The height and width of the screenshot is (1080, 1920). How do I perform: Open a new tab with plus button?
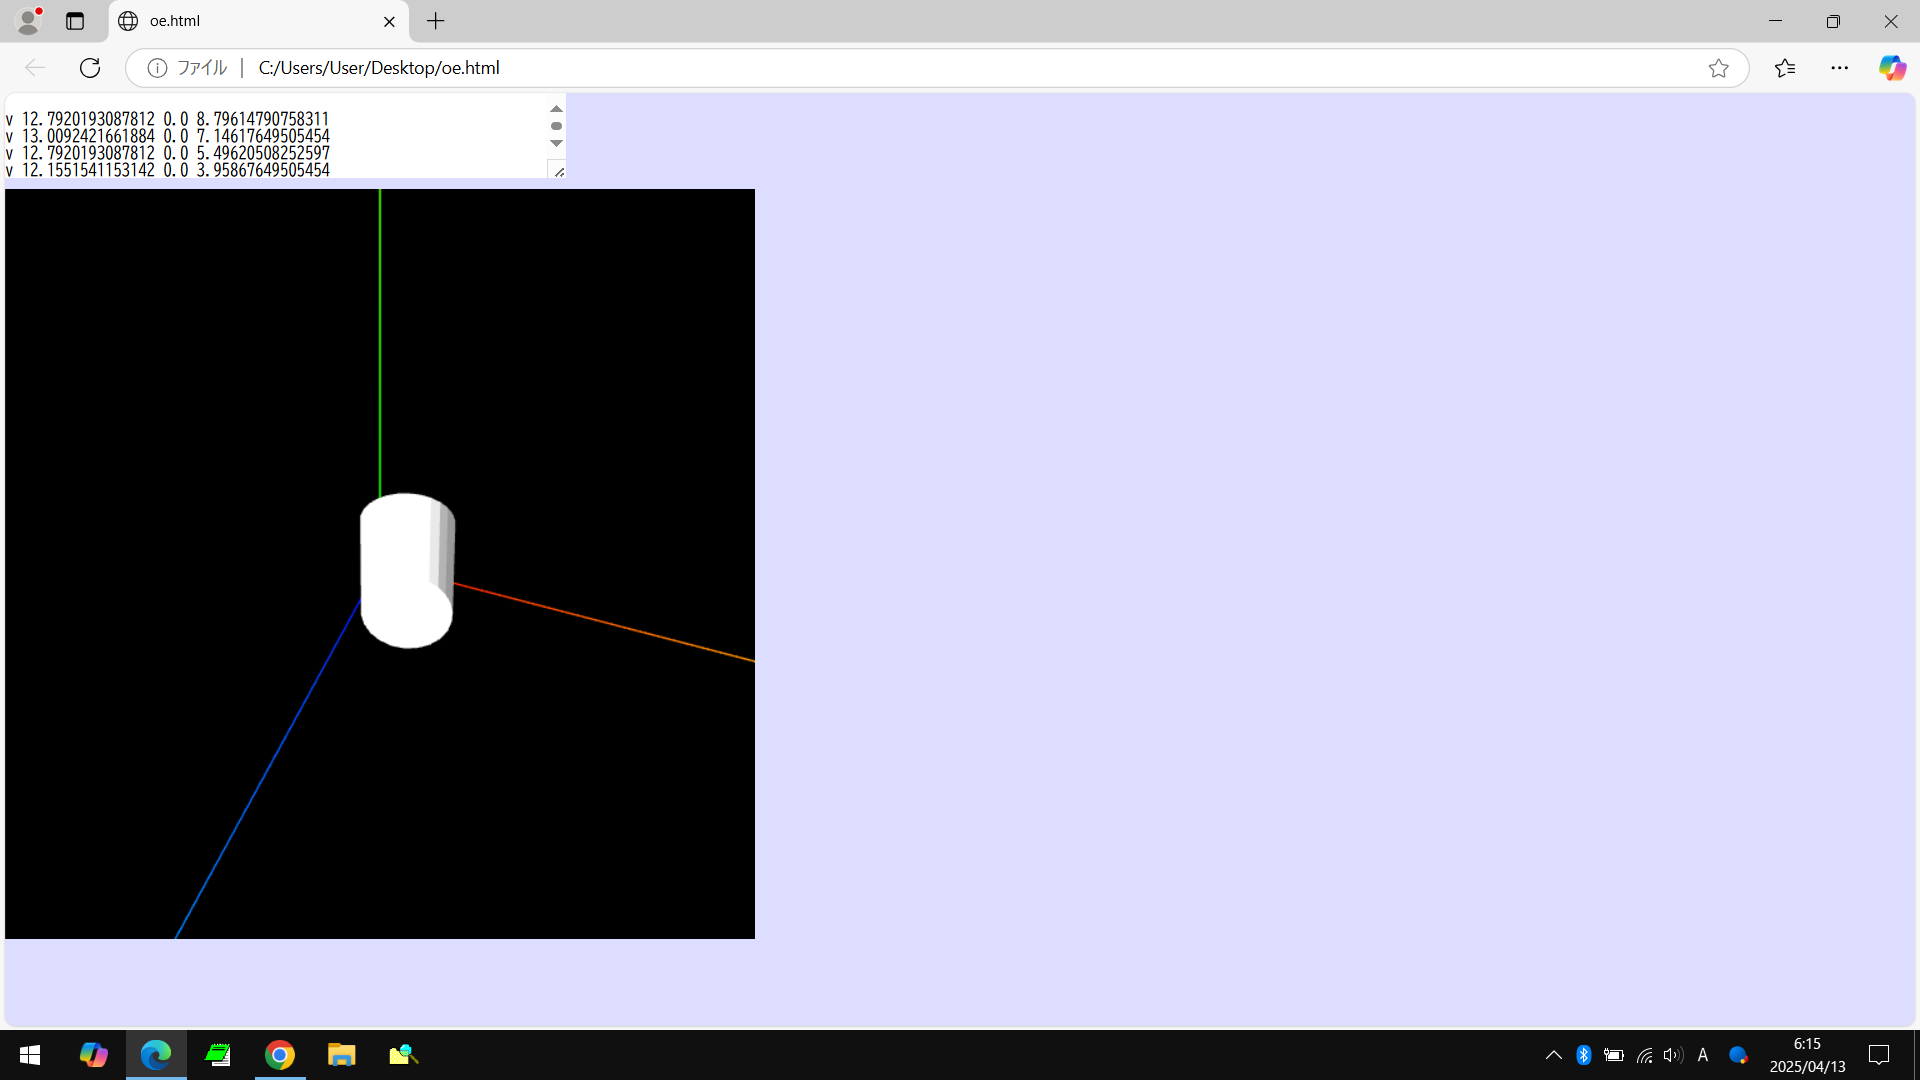point(436,21)
